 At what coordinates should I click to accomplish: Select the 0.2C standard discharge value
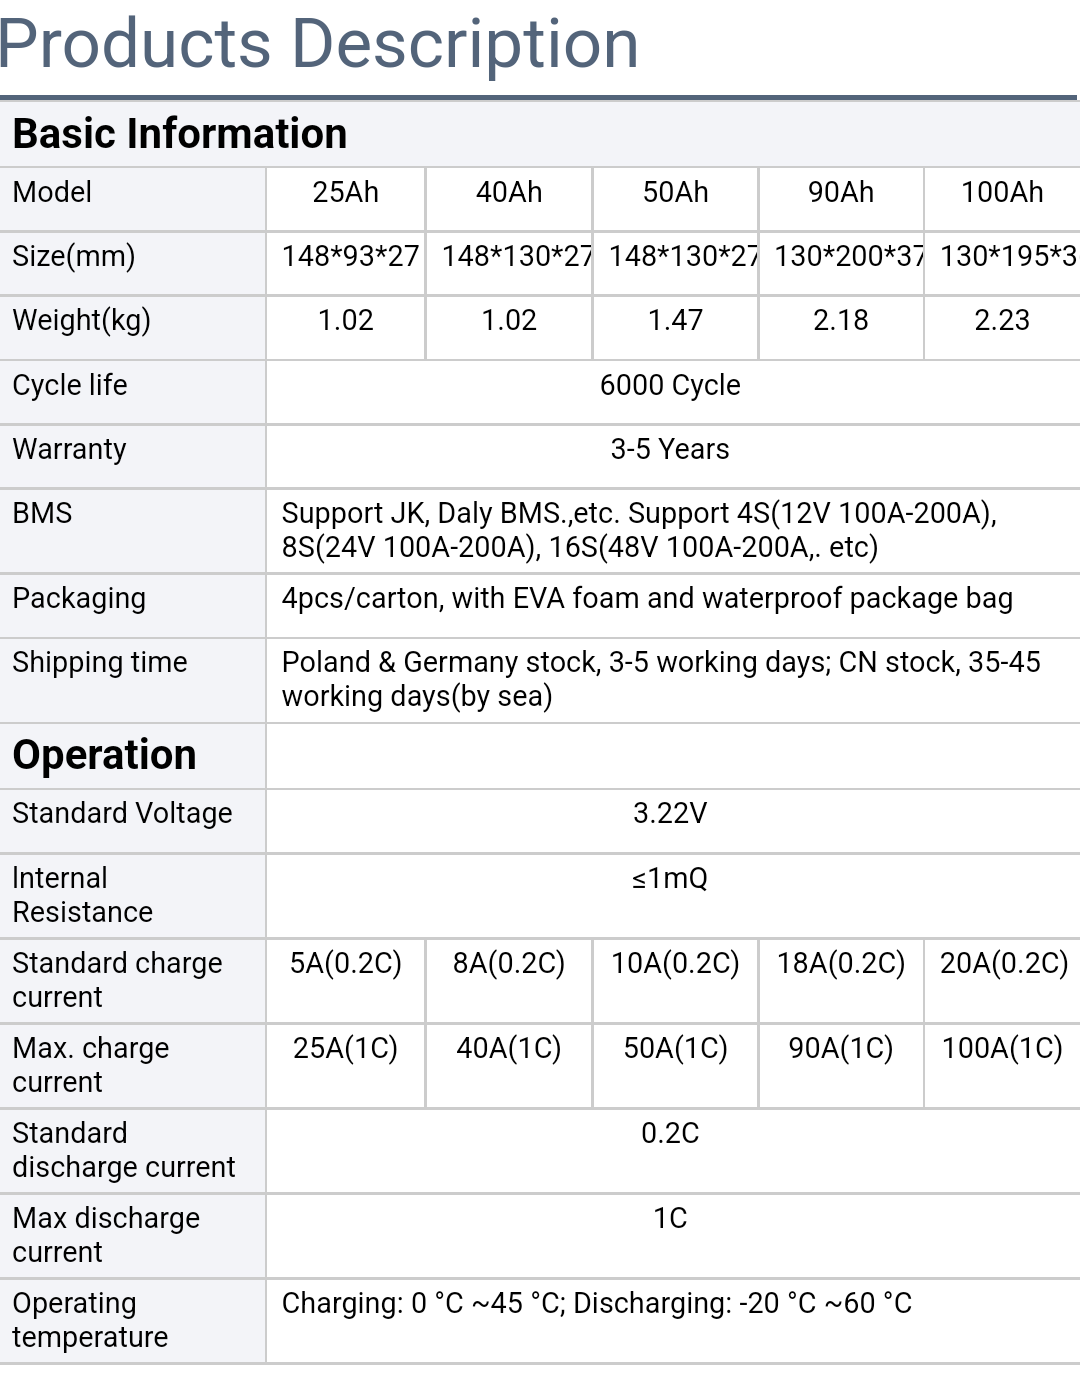pos(670,1133)
